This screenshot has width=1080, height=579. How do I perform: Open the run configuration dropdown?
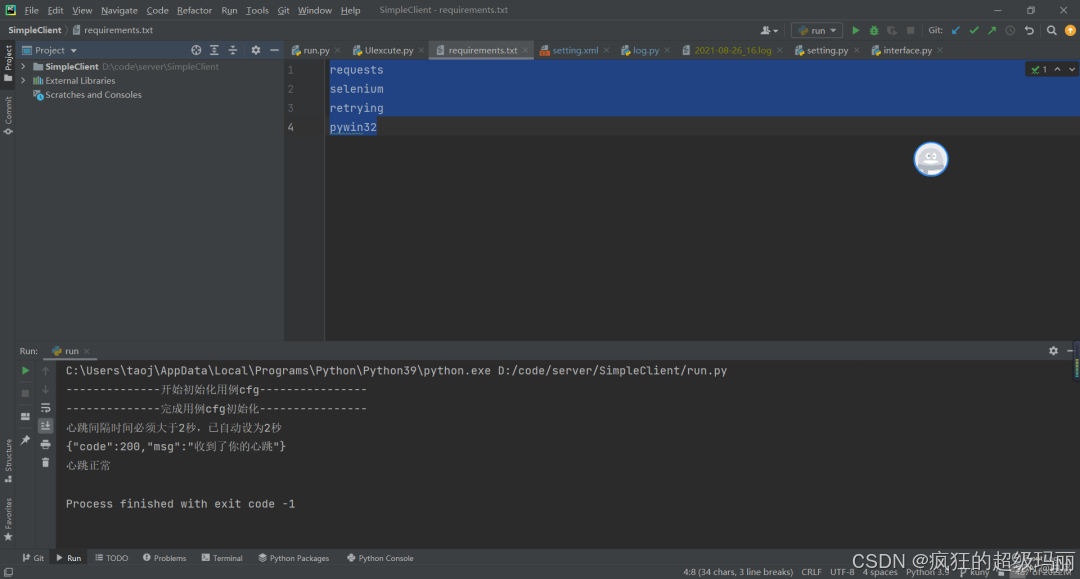click(x=817, y=30)
